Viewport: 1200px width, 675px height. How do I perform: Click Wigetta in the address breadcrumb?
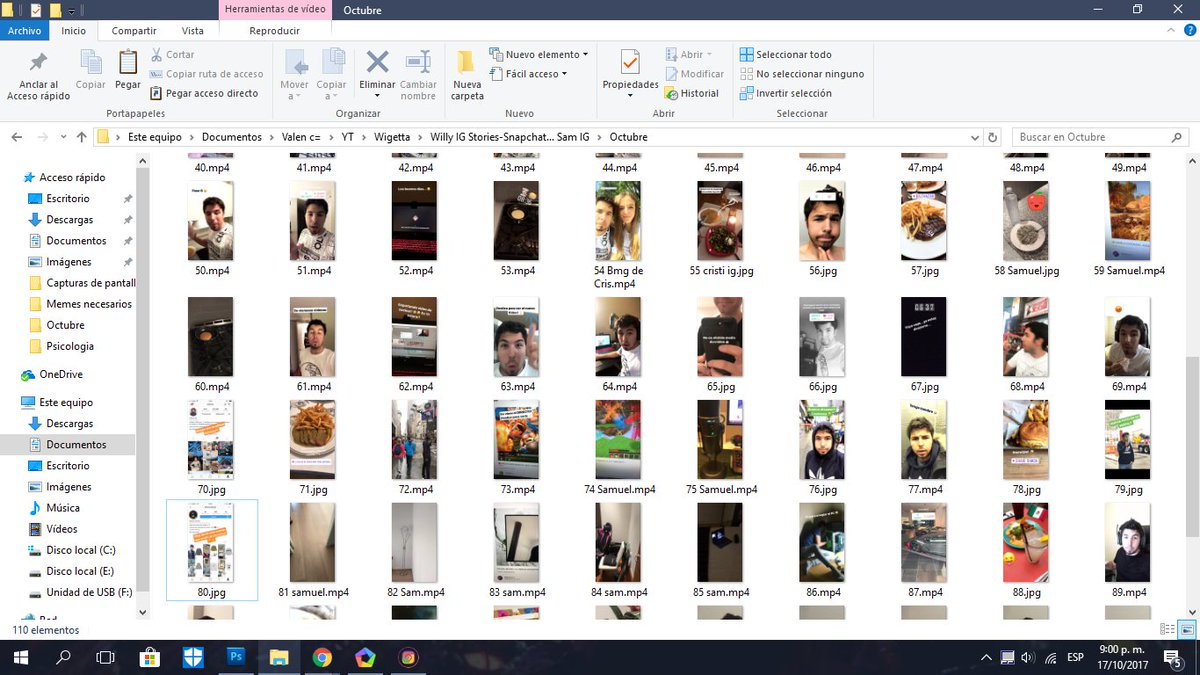click(393, 137)
